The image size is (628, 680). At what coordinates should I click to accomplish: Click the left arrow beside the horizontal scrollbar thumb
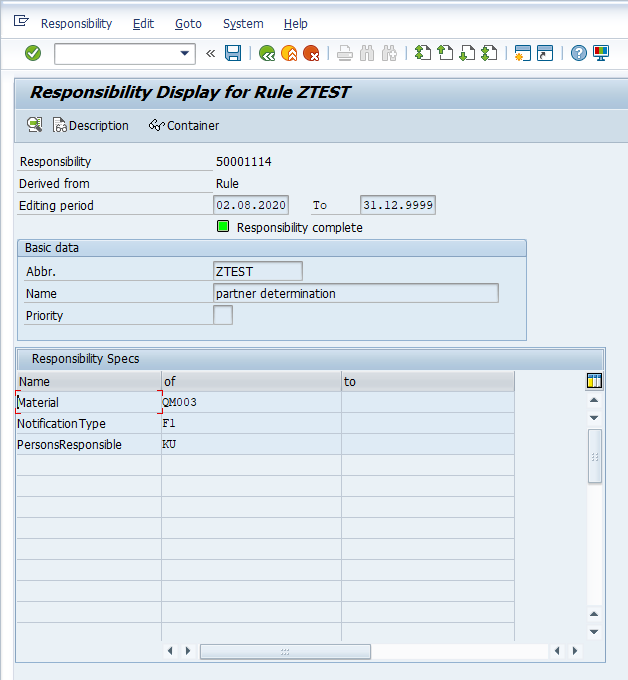click(x=170, y=651)
